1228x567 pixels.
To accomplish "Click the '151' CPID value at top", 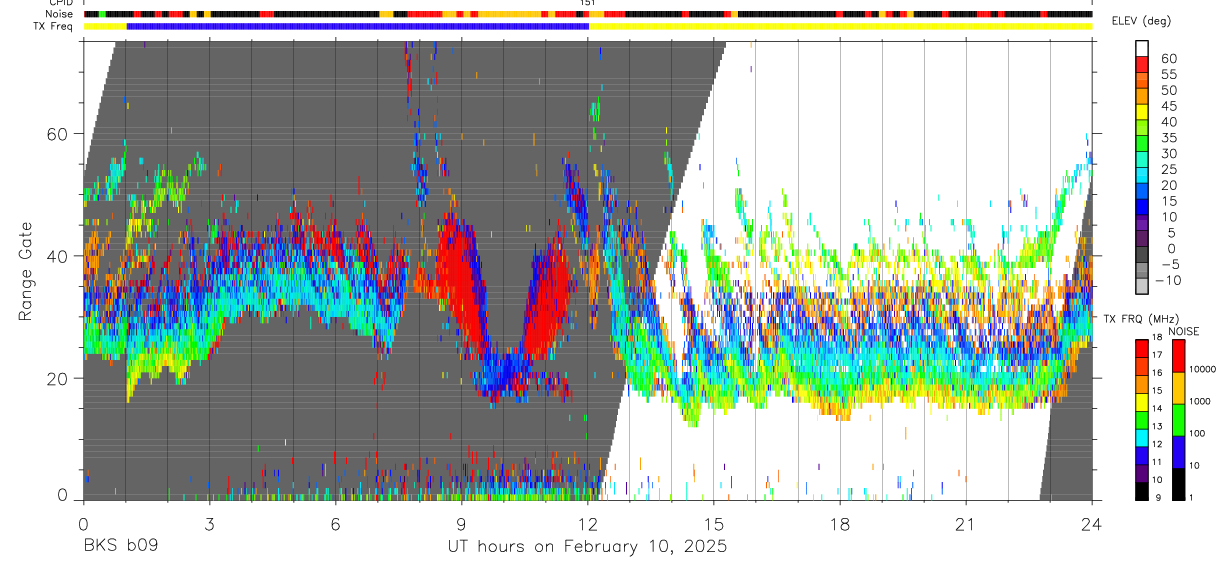I will (x=588, y=3).
